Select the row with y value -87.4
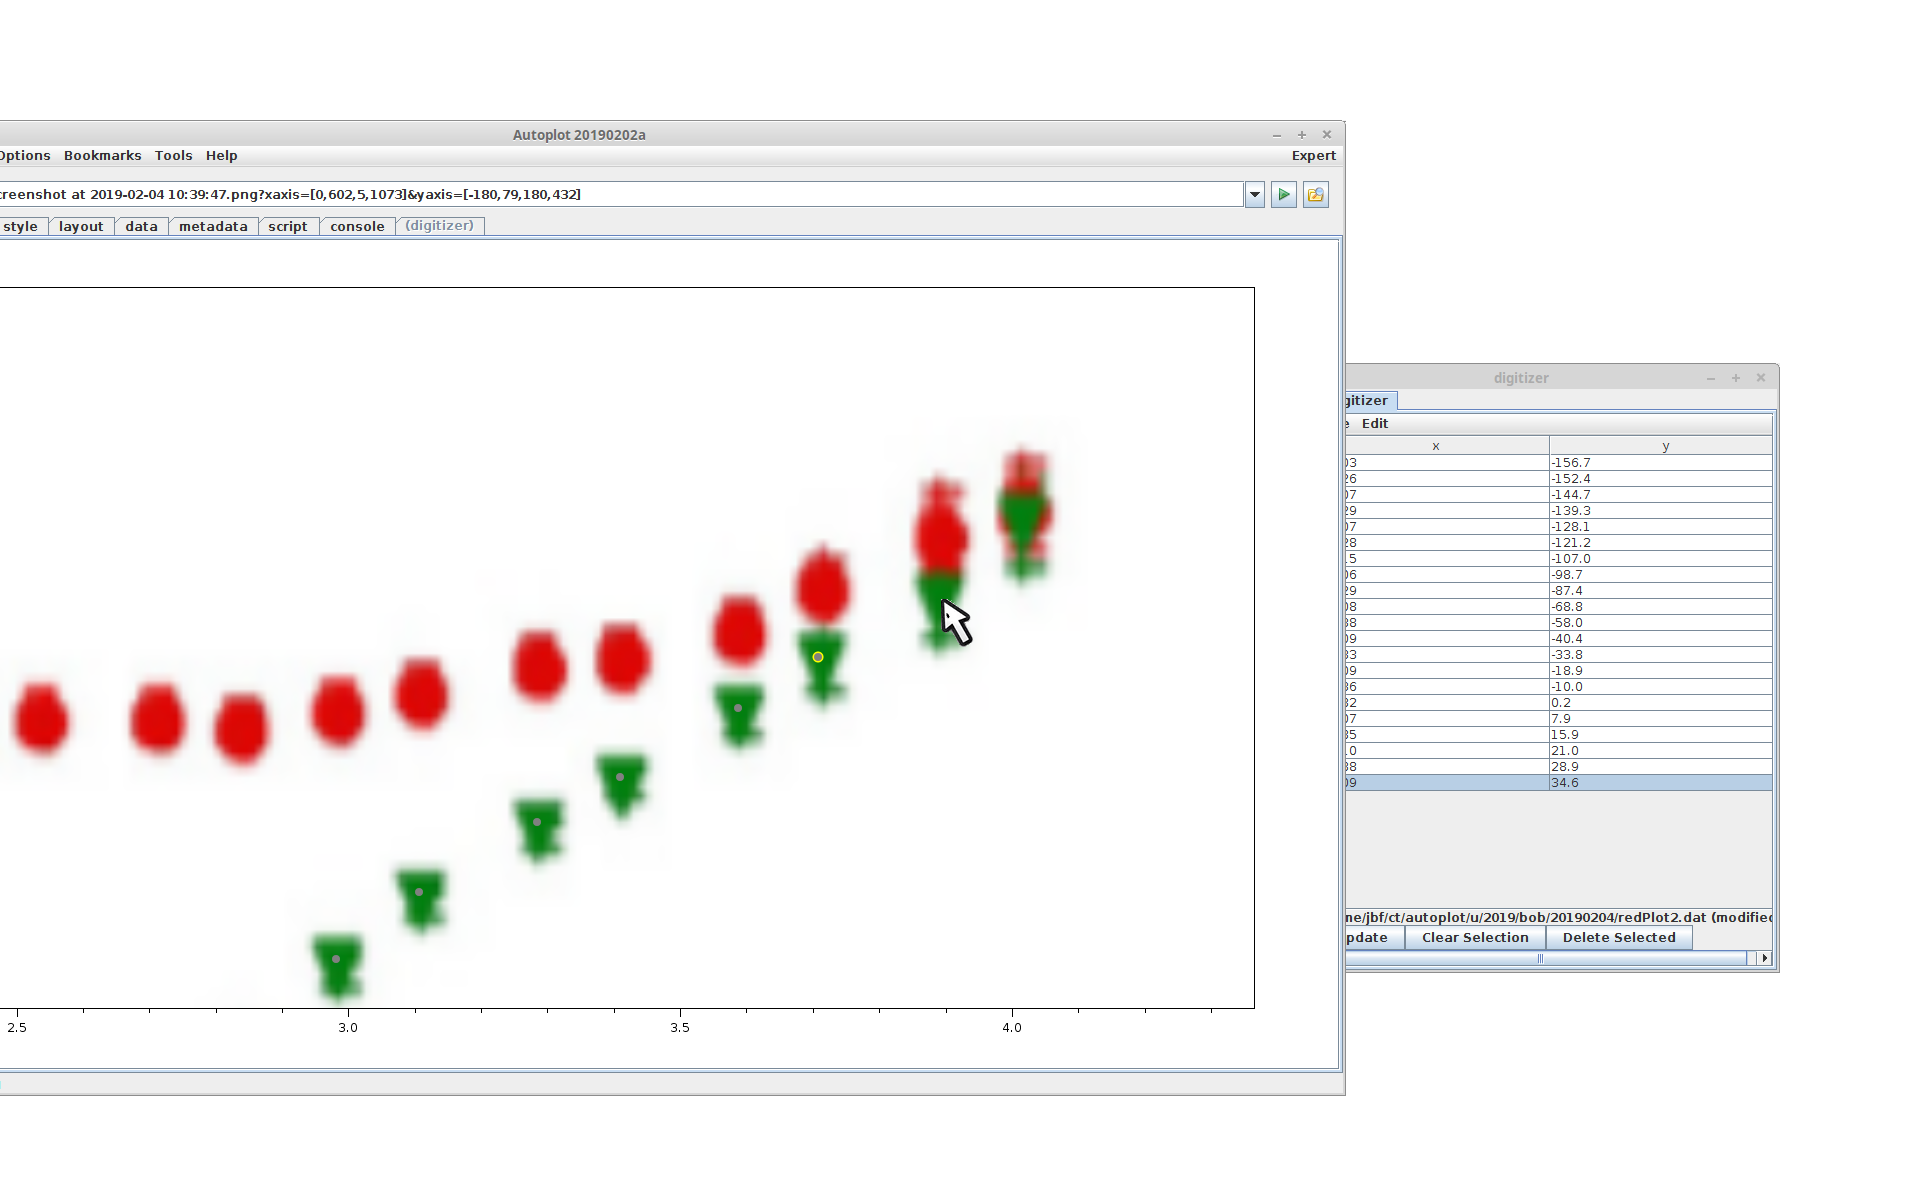 [1559, 591]
